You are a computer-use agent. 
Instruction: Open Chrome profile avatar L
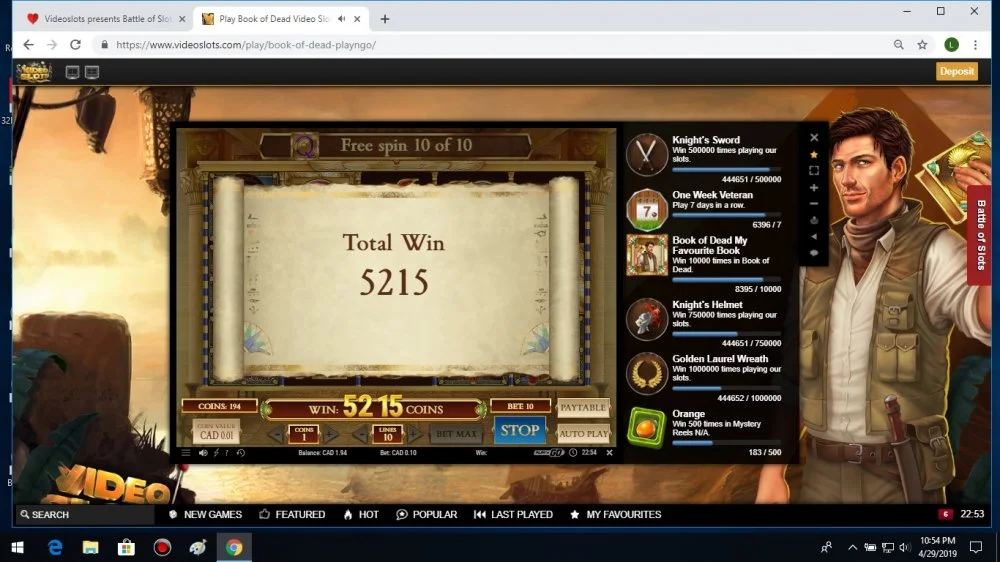pyautogui.click(x=952, y=45)
